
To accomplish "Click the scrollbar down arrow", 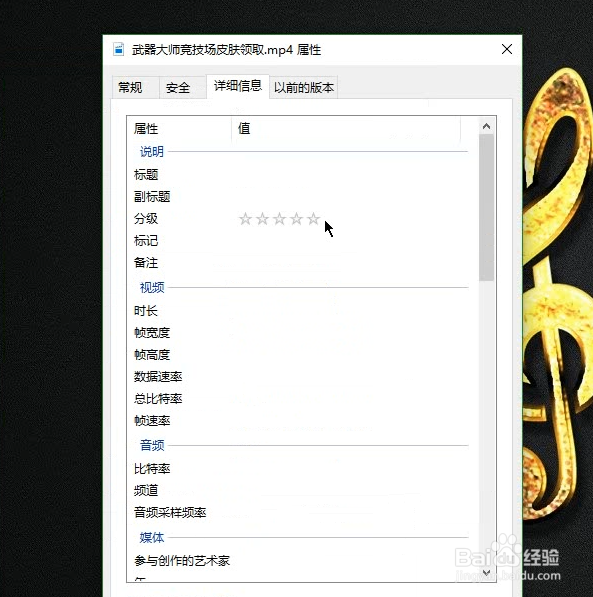I will 486,572.
